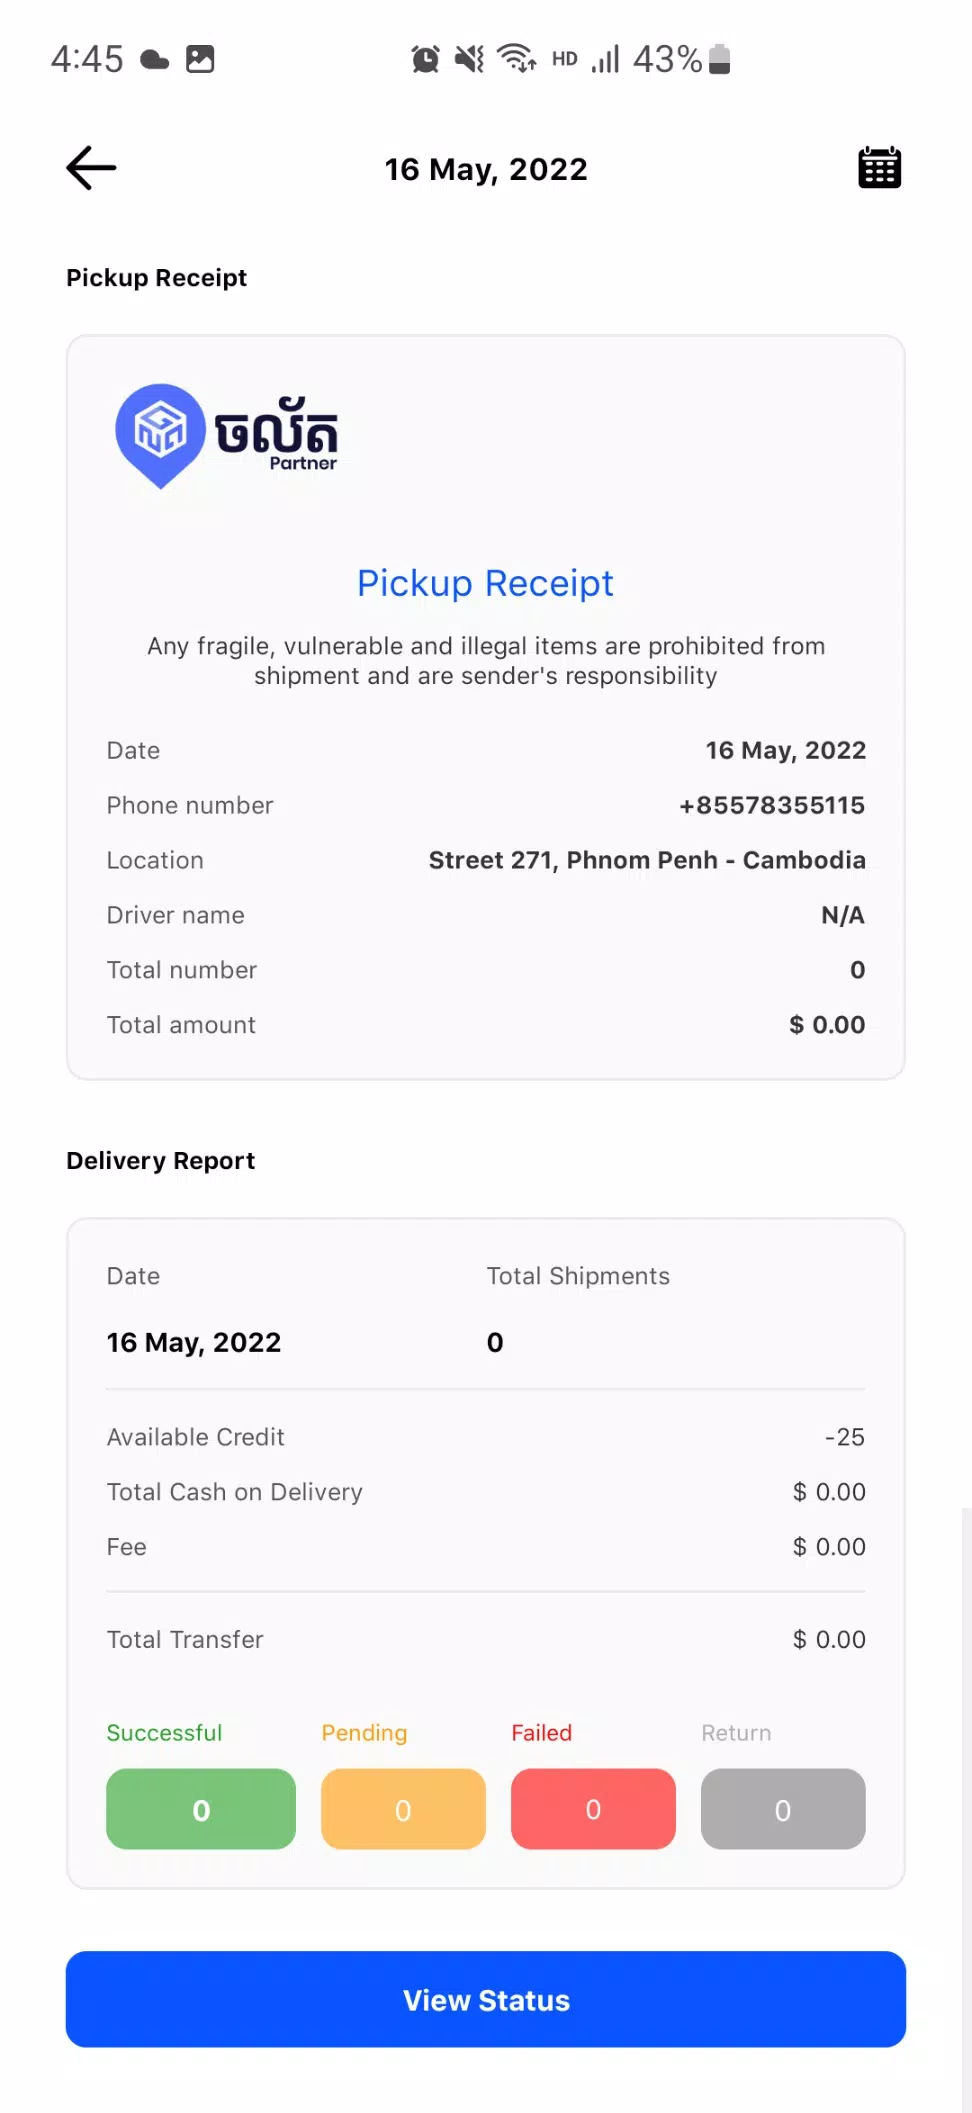The width and height of the screenshot is (972, 2113).
Task: Select the green Successful count box
Action: (201, 1809)
